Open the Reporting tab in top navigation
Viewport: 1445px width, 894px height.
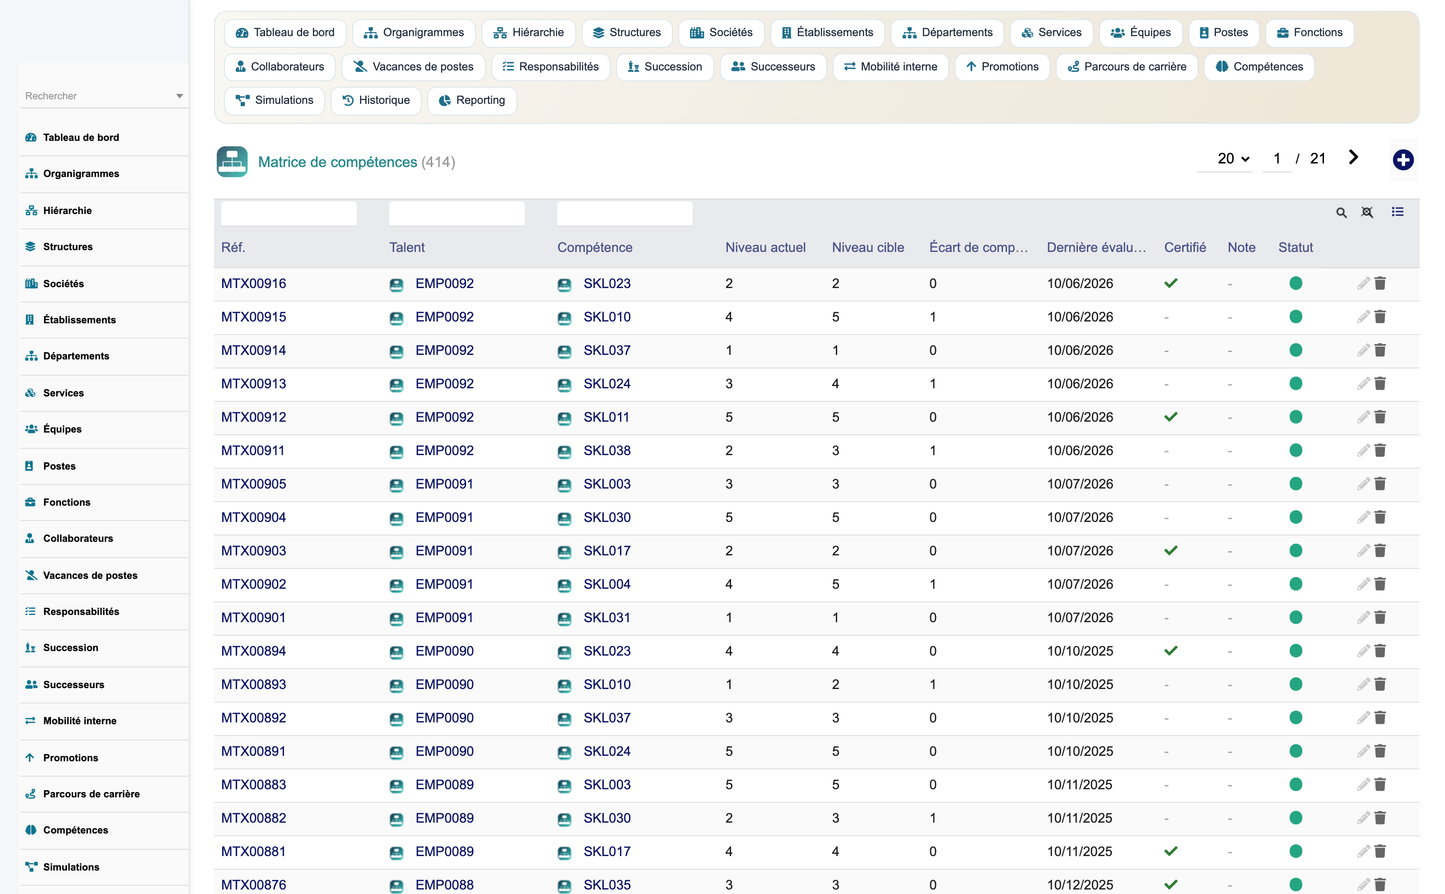(x=472, y=100)
